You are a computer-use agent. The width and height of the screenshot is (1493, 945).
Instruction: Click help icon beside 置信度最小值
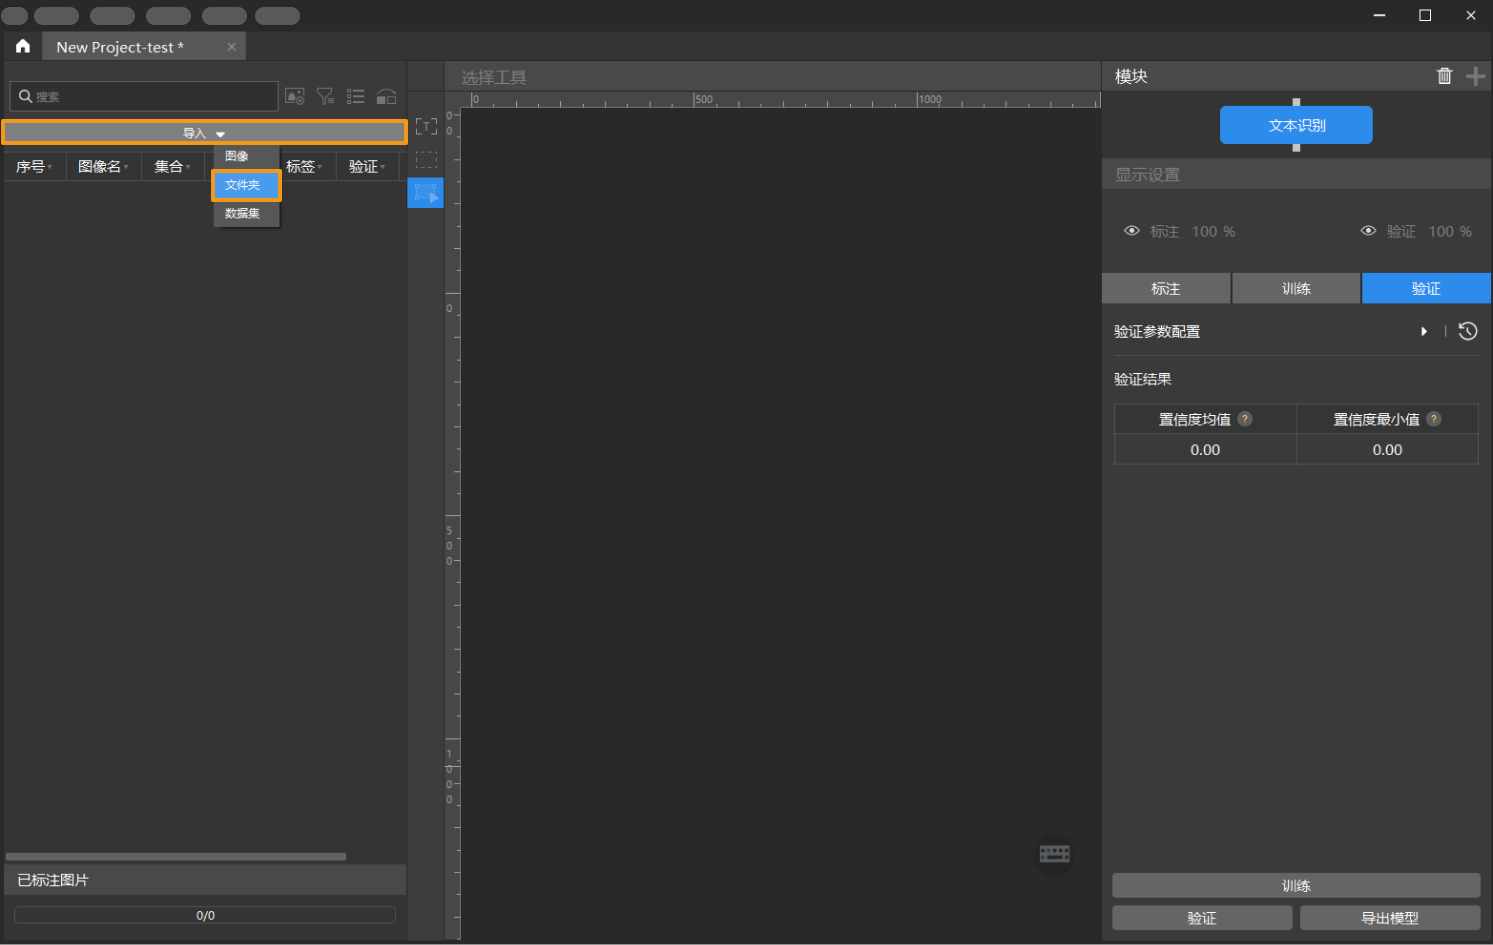point(1434,419)
